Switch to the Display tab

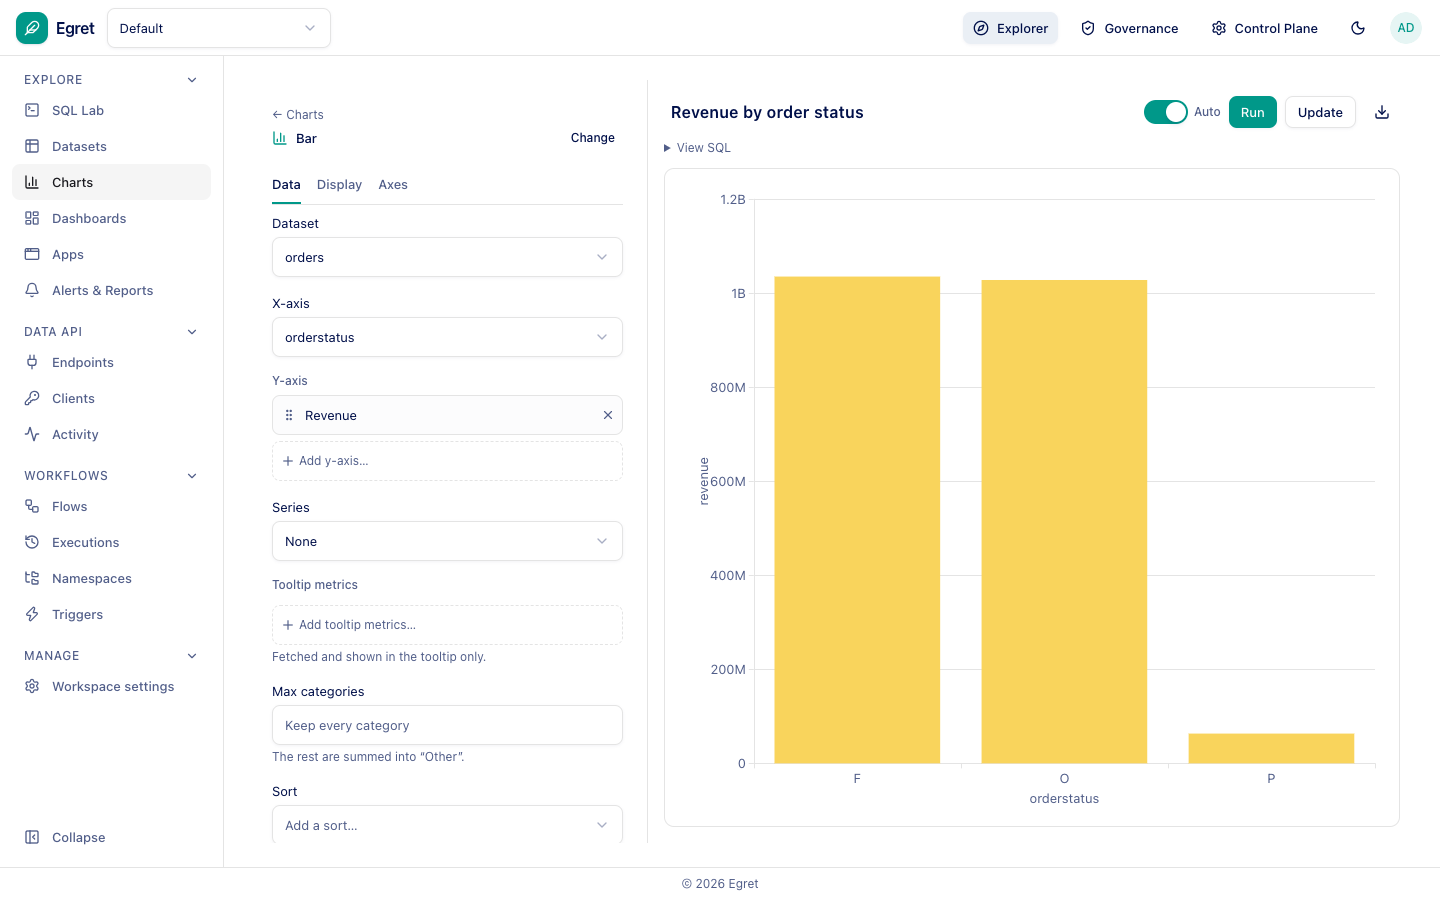pyautogui.click(x=339, y=184)
